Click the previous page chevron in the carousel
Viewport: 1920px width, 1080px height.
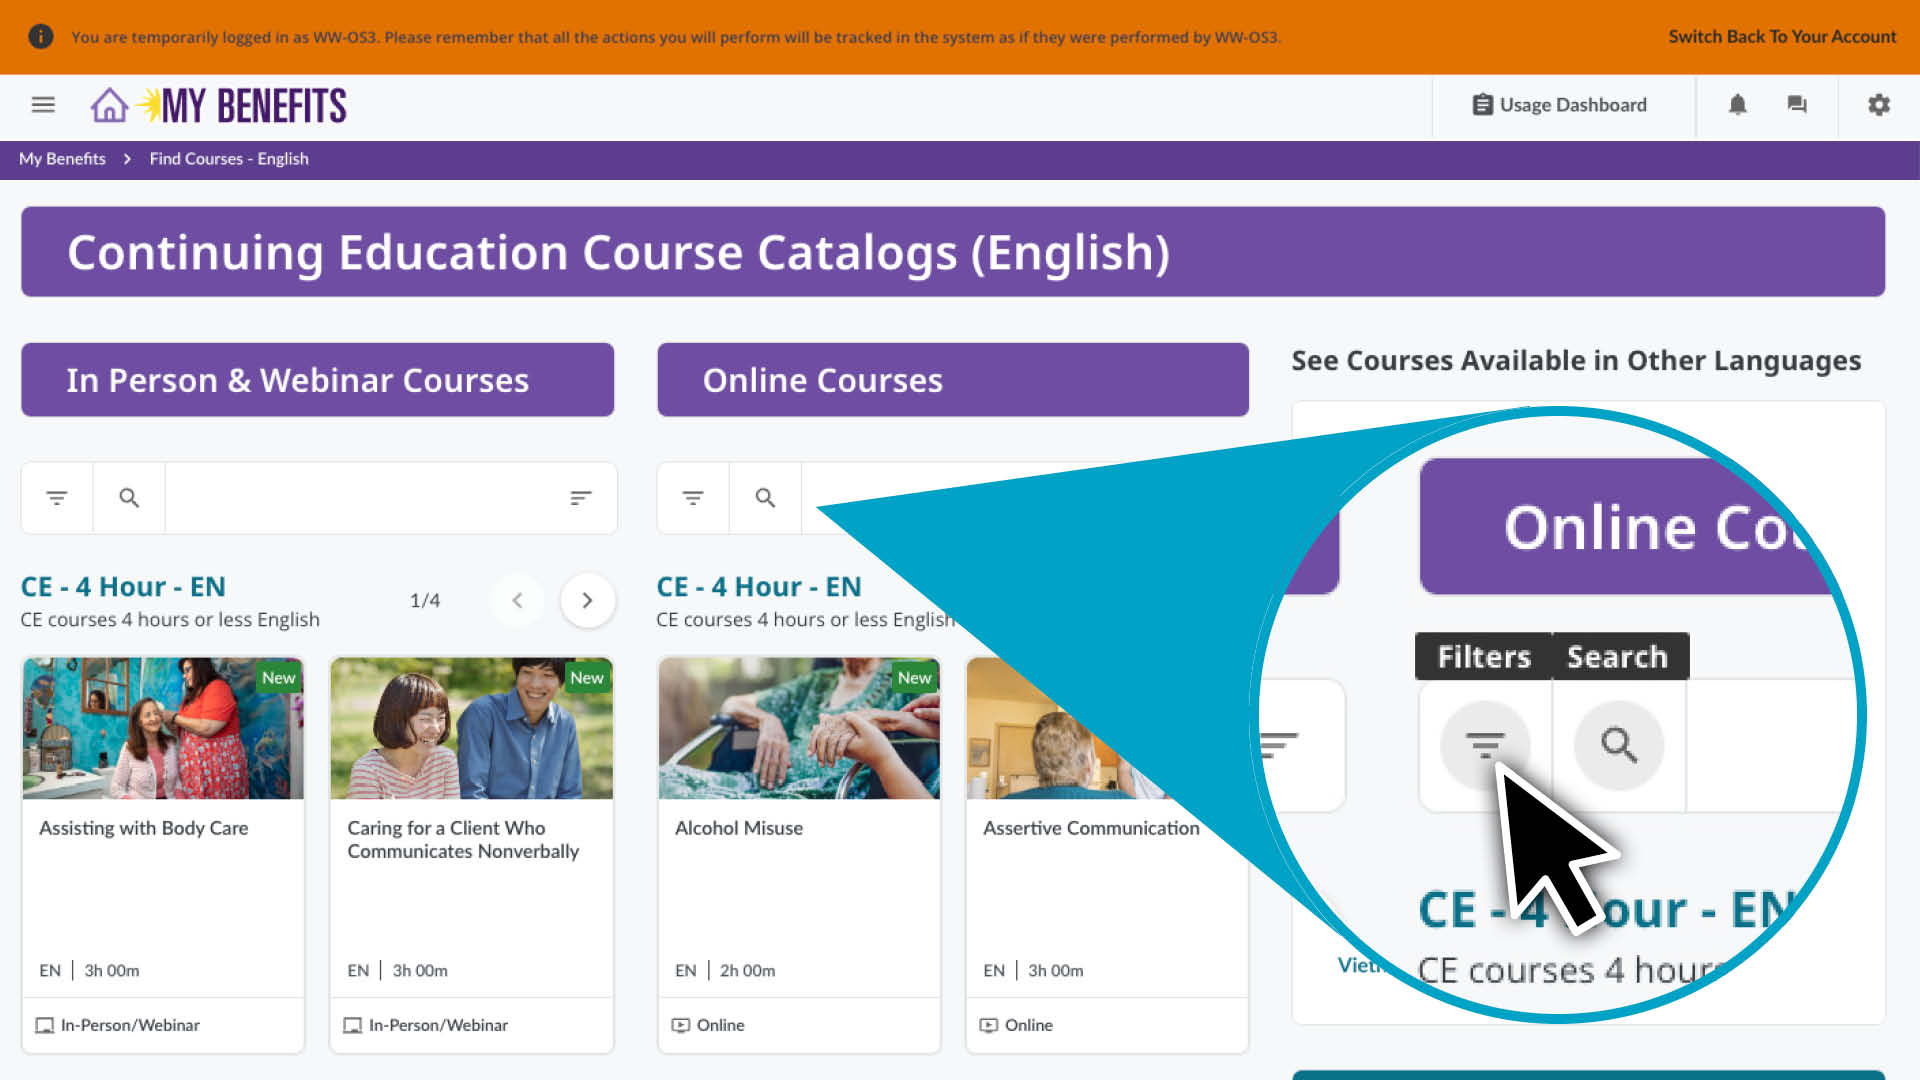click(x=518, y=600)
